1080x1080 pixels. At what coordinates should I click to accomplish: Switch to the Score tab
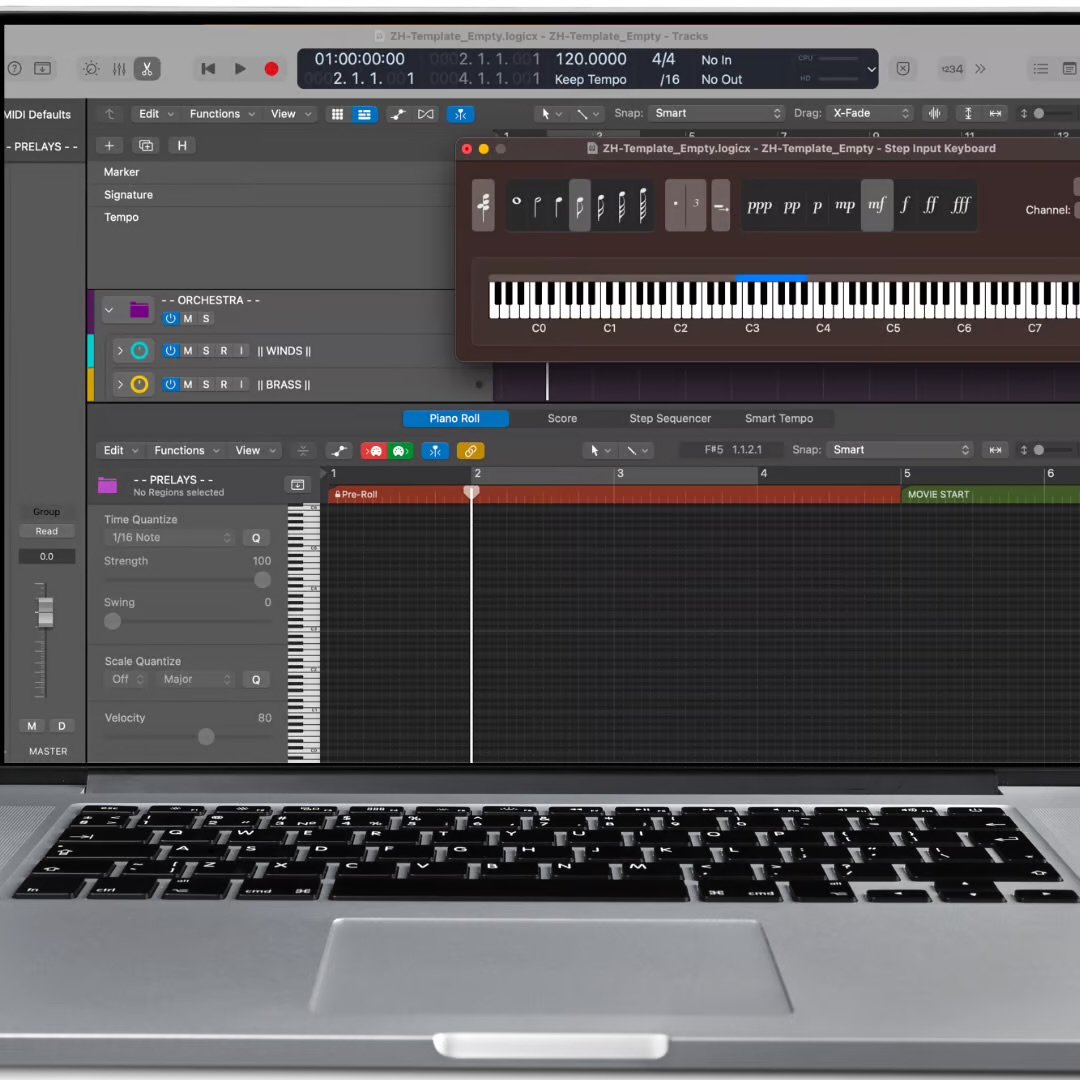[562, 418]
